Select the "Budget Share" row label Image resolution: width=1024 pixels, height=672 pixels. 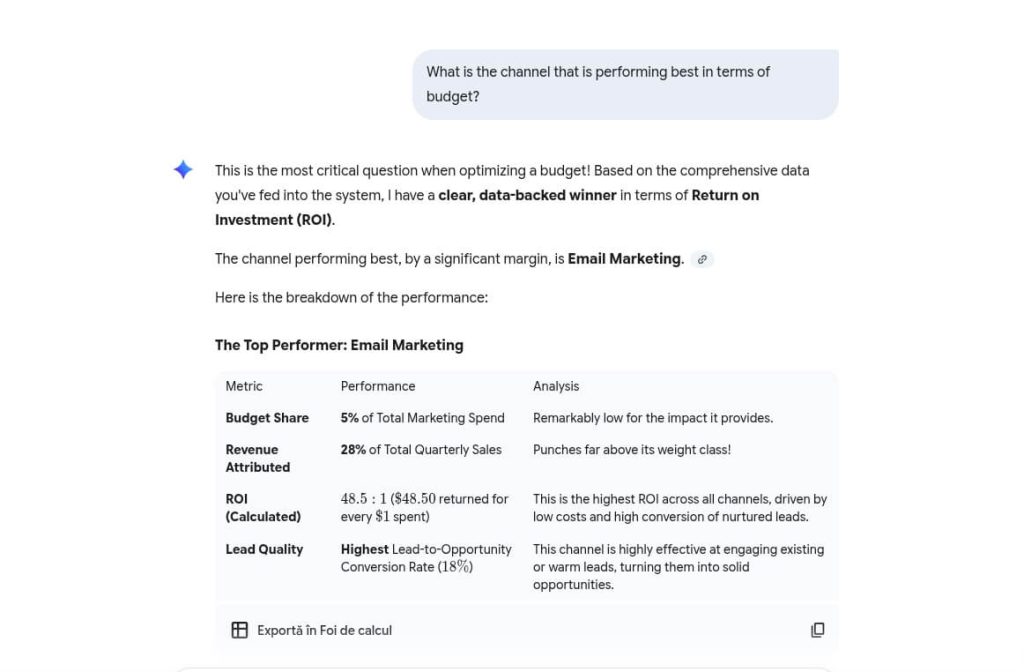coord(267,418)
